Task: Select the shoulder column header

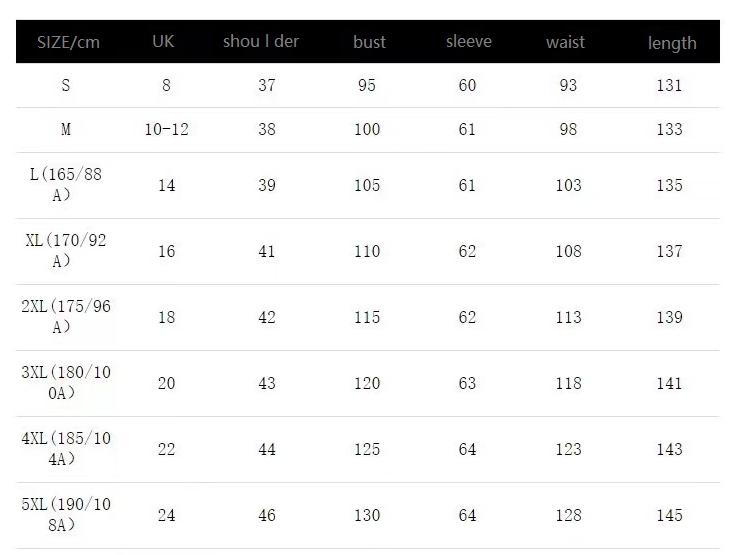Action: 261,41
